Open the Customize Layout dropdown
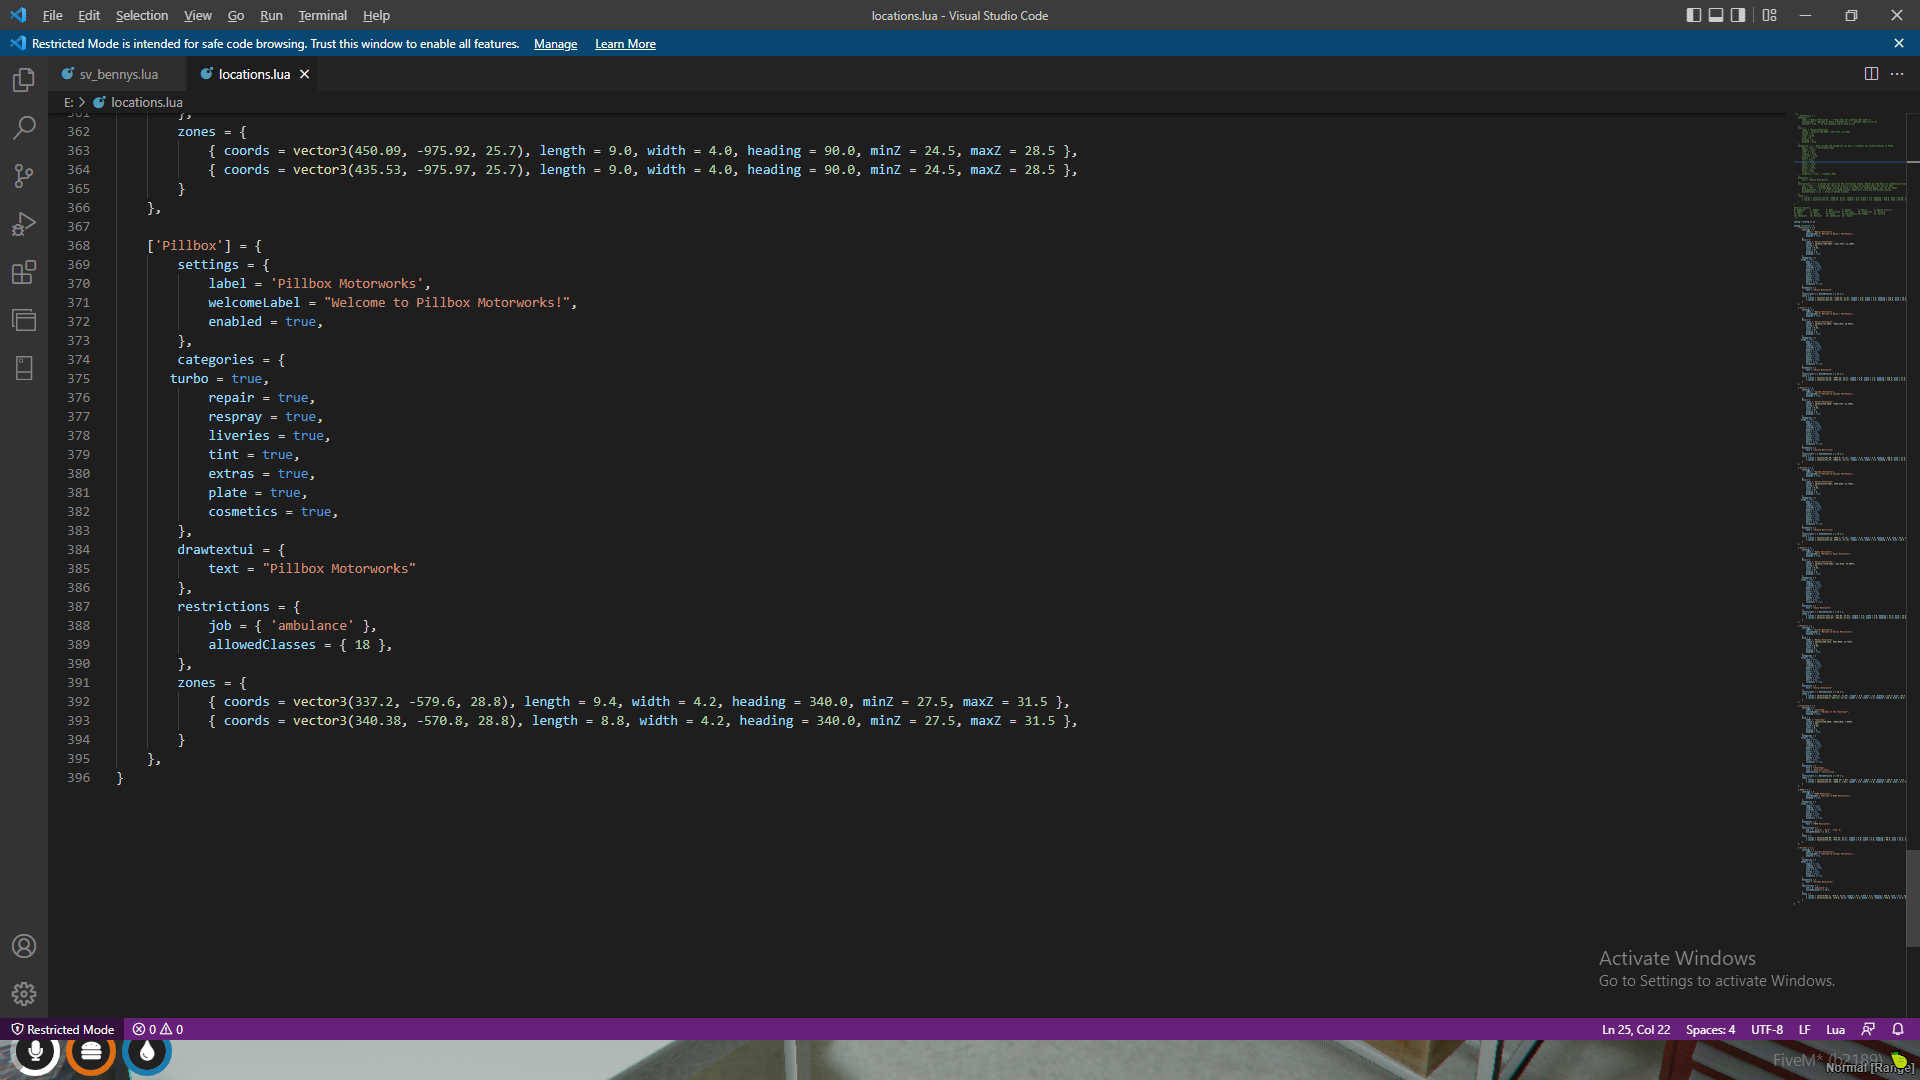The width and height of the screenshot is (1920, 1080). (1768, 15)
